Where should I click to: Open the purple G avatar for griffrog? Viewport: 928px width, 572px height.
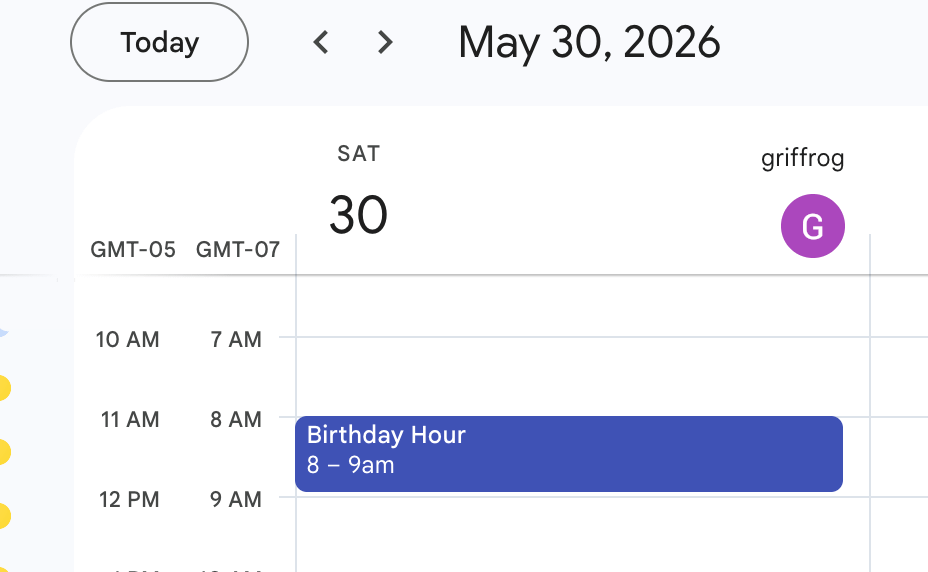coord(813,226)
